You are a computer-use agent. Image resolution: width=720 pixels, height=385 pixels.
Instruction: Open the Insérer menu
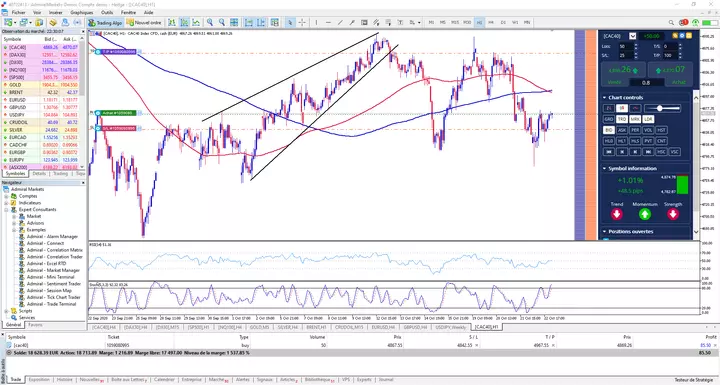coord(56,12)
